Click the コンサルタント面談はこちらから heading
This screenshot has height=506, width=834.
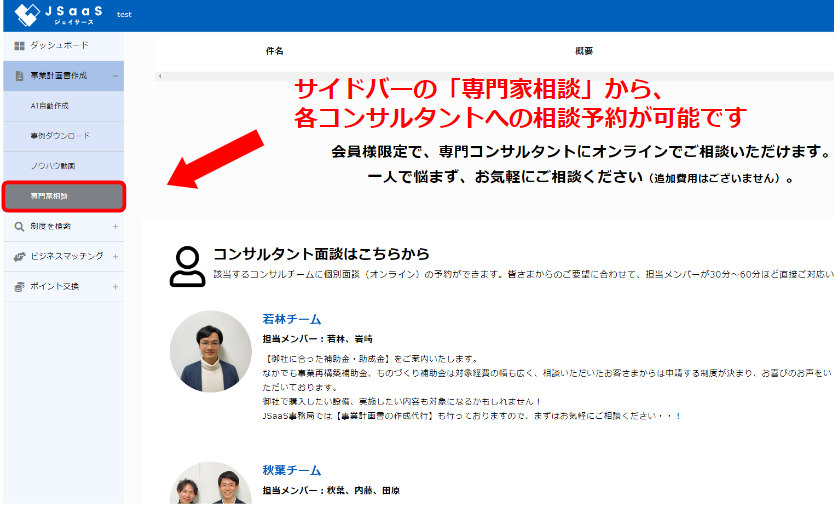pos(321,254)
